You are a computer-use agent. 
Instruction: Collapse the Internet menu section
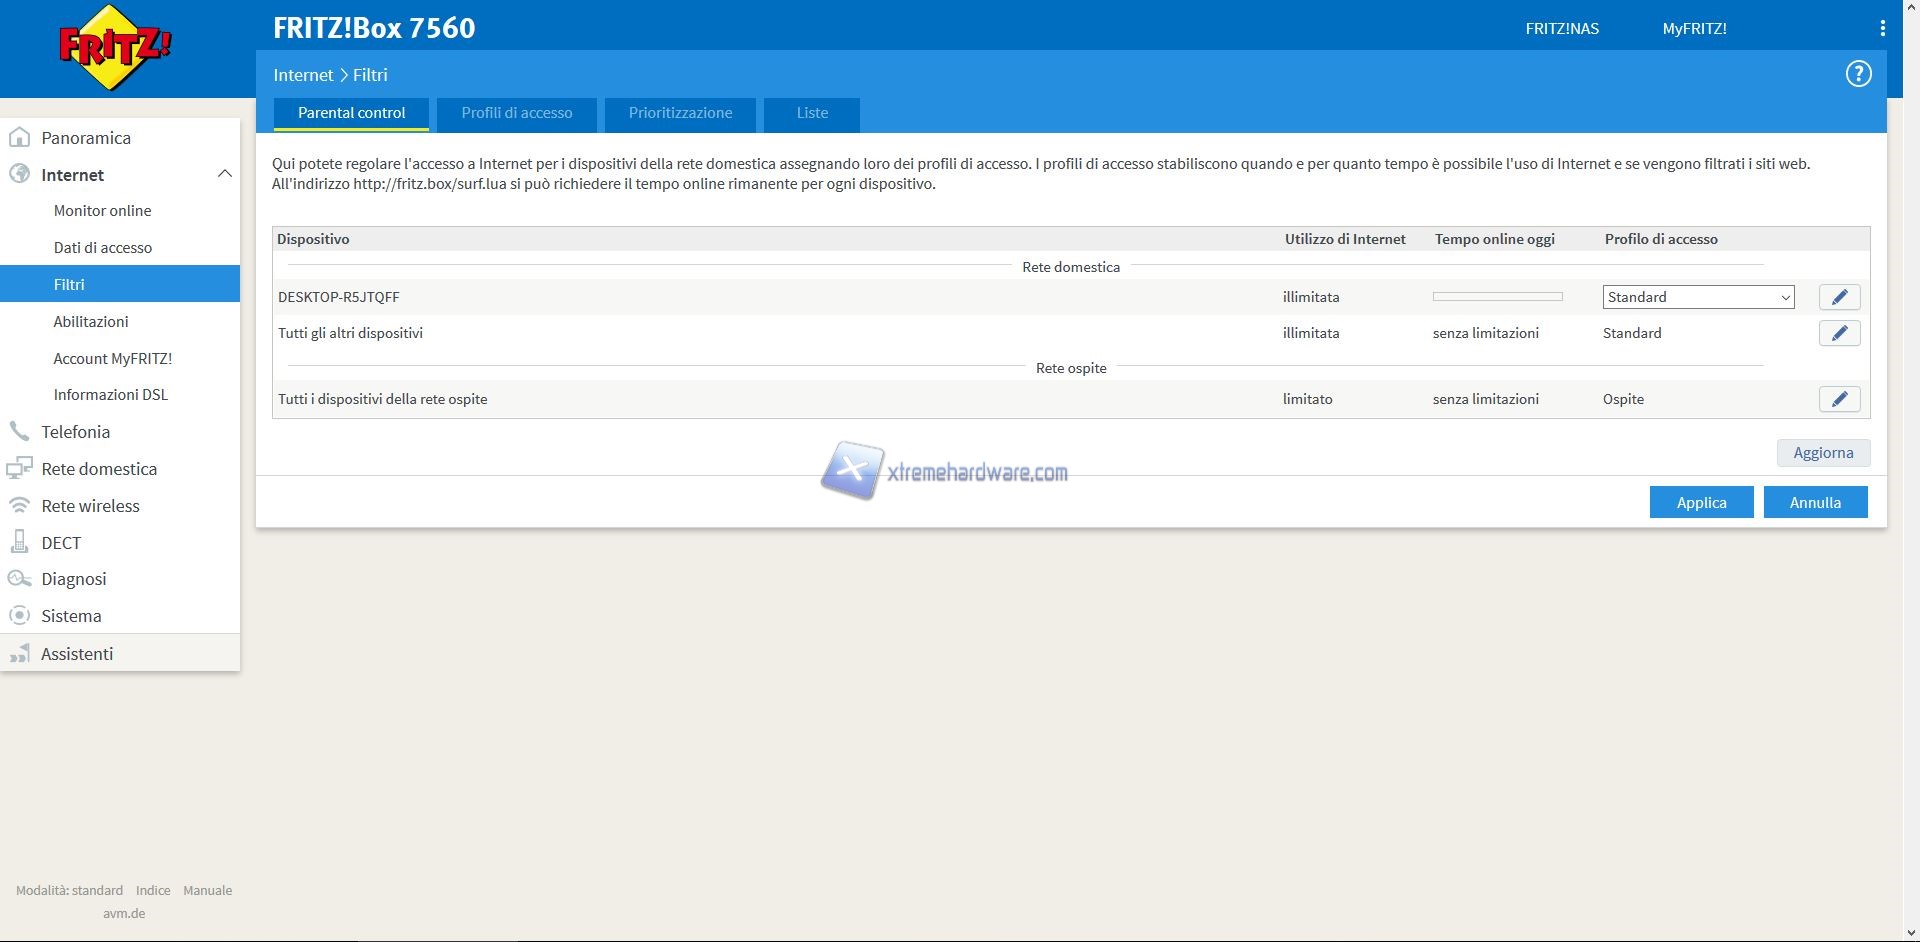pyautogui.click(x=224, y=174)
